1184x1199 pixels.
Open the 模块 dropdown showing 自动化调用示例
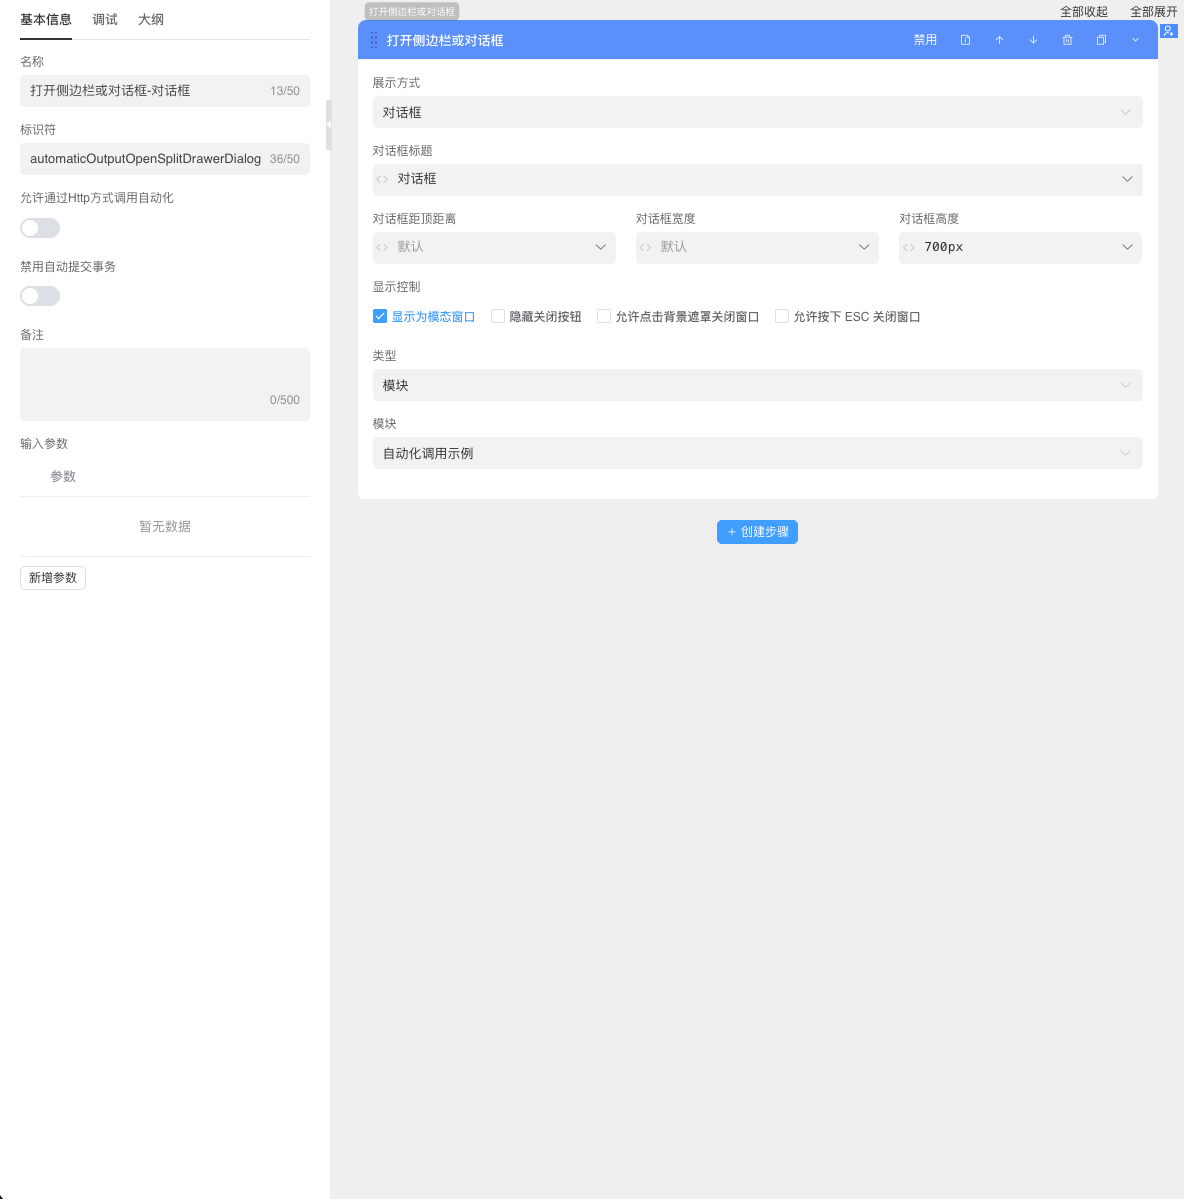(757, 453)
